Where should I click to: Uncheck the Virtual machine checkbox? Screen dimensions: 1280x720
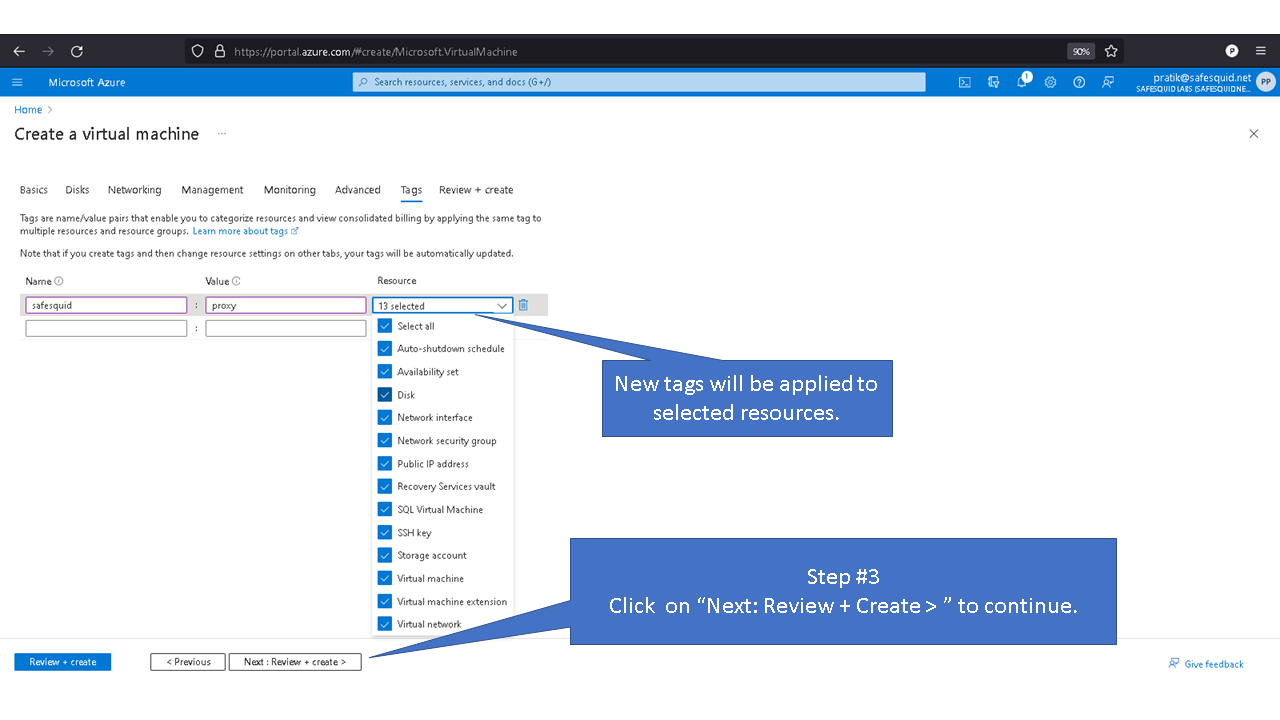[385, 579]
